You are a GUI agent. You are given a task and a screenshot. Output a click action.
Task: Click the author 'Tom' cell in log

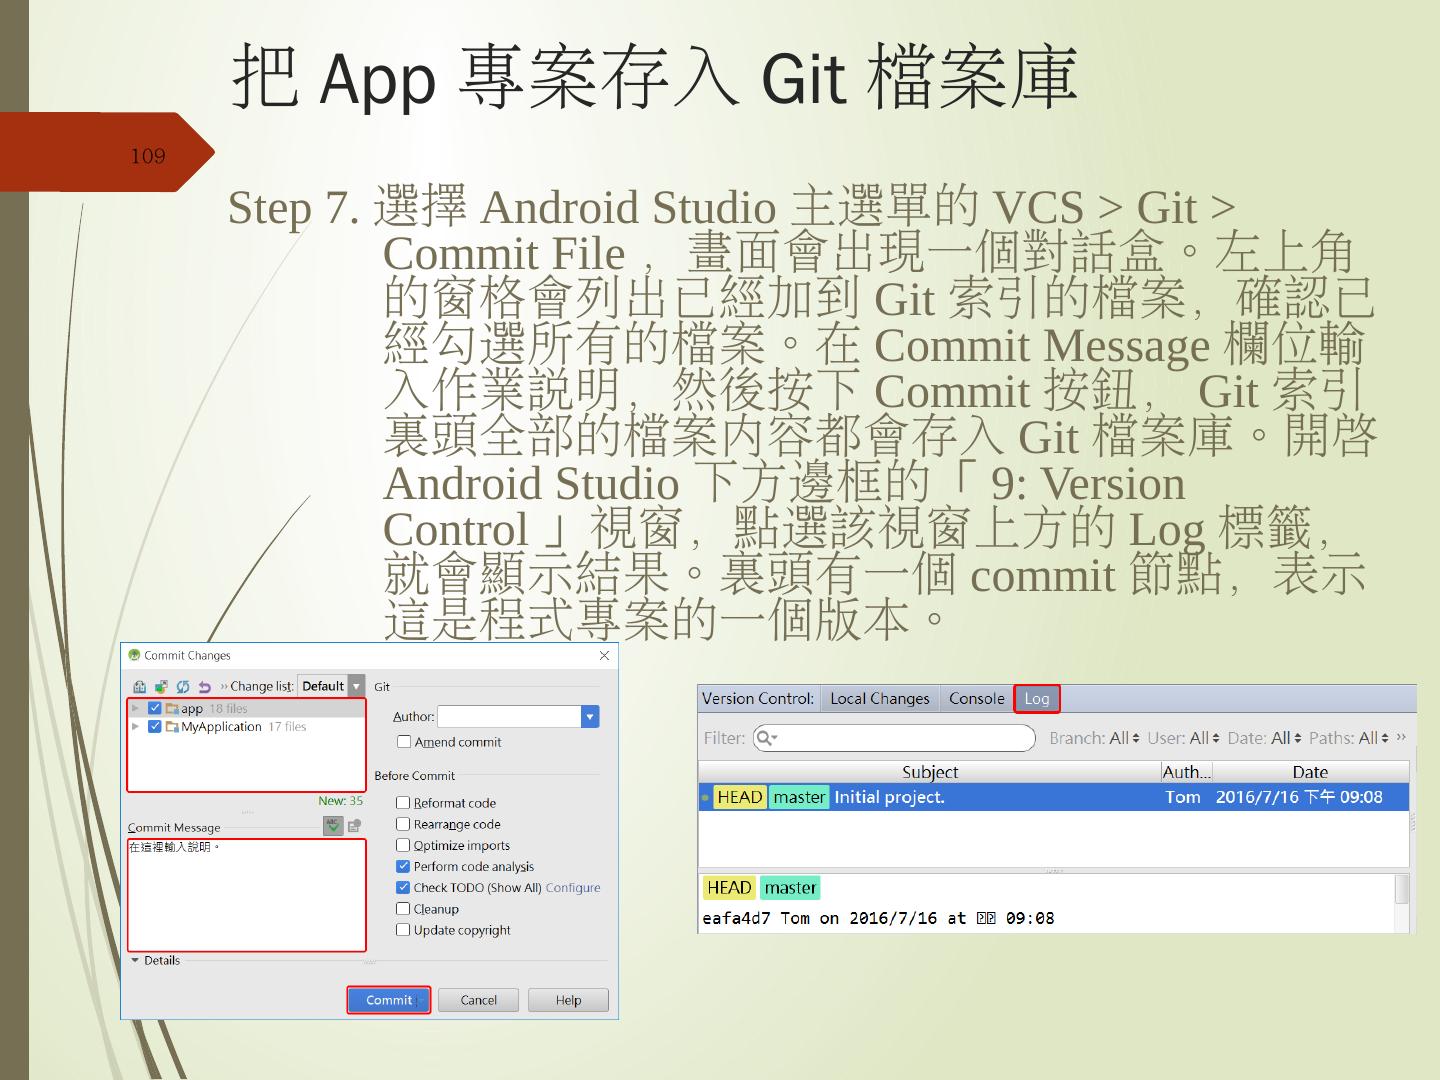[x=1183, y=797]
